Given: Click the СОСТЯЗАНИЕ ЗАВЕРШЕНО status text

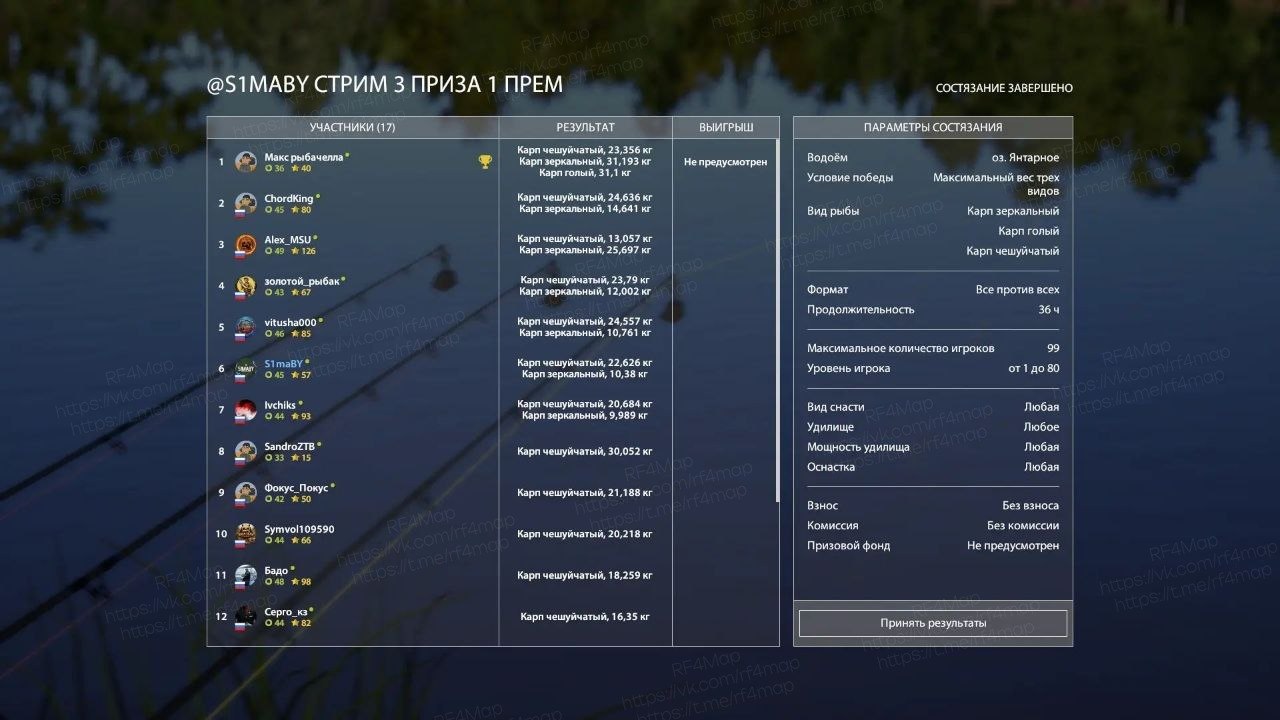Looking at the screenshot, I should click(x=1004, y=88).
